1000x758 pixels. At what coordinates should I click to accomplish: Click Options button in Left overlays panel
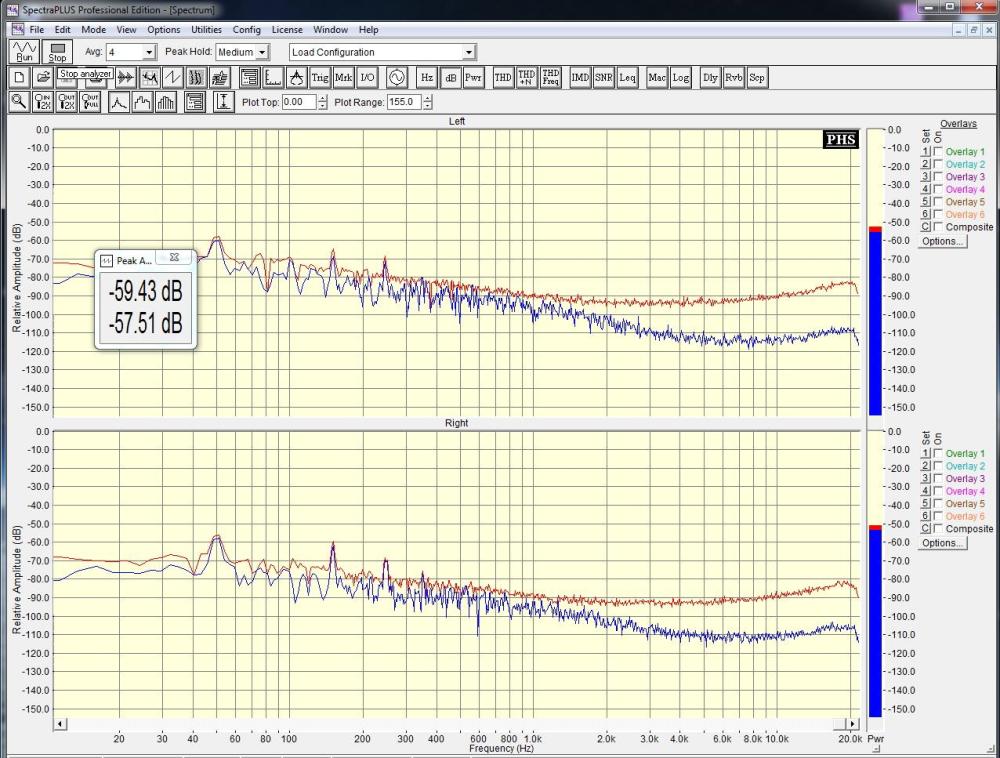pyautogui.click(x=942, y=241)
